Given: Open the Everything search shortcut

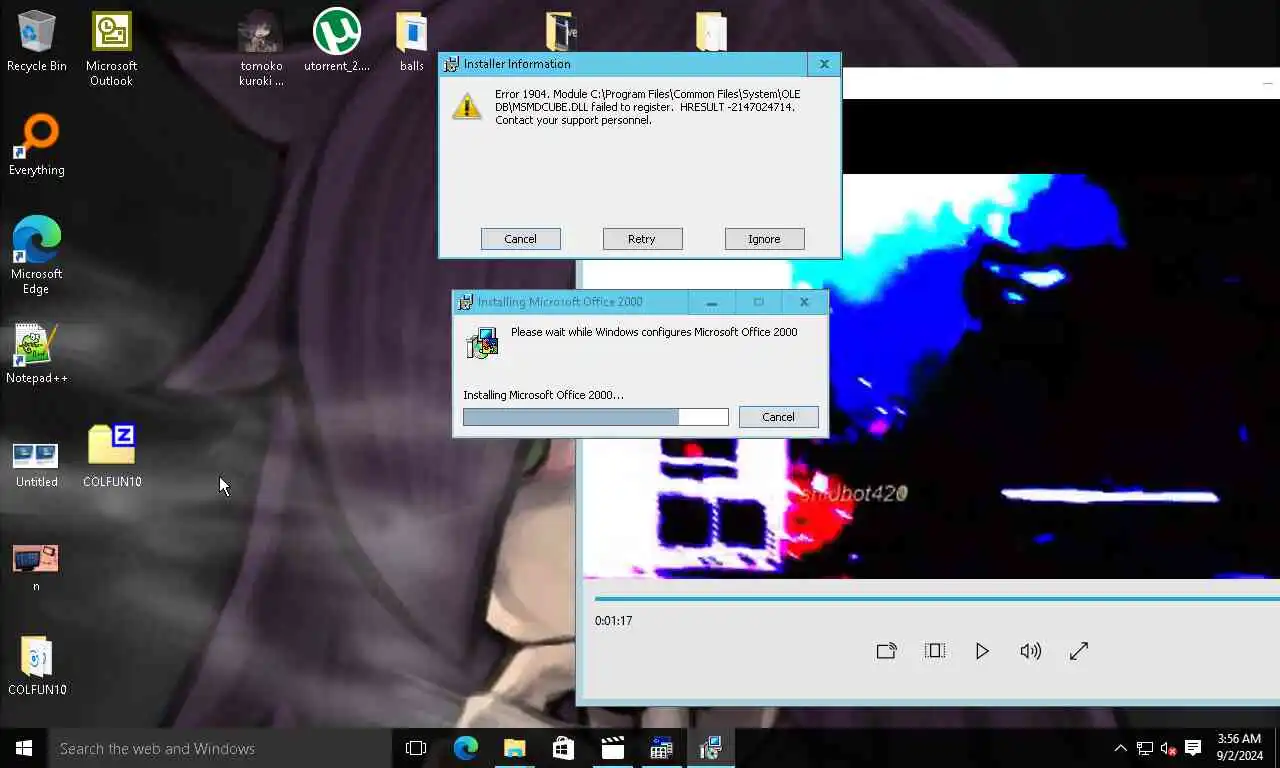Looking at the screenshot, I should coord(37,146).
